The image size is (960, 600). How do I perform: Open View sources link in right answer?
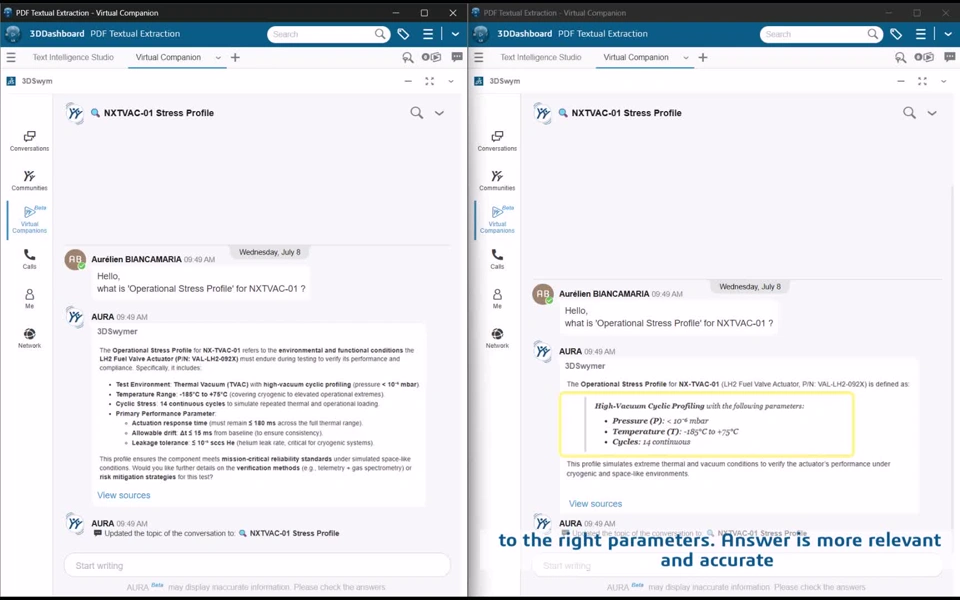pos(595,504)
